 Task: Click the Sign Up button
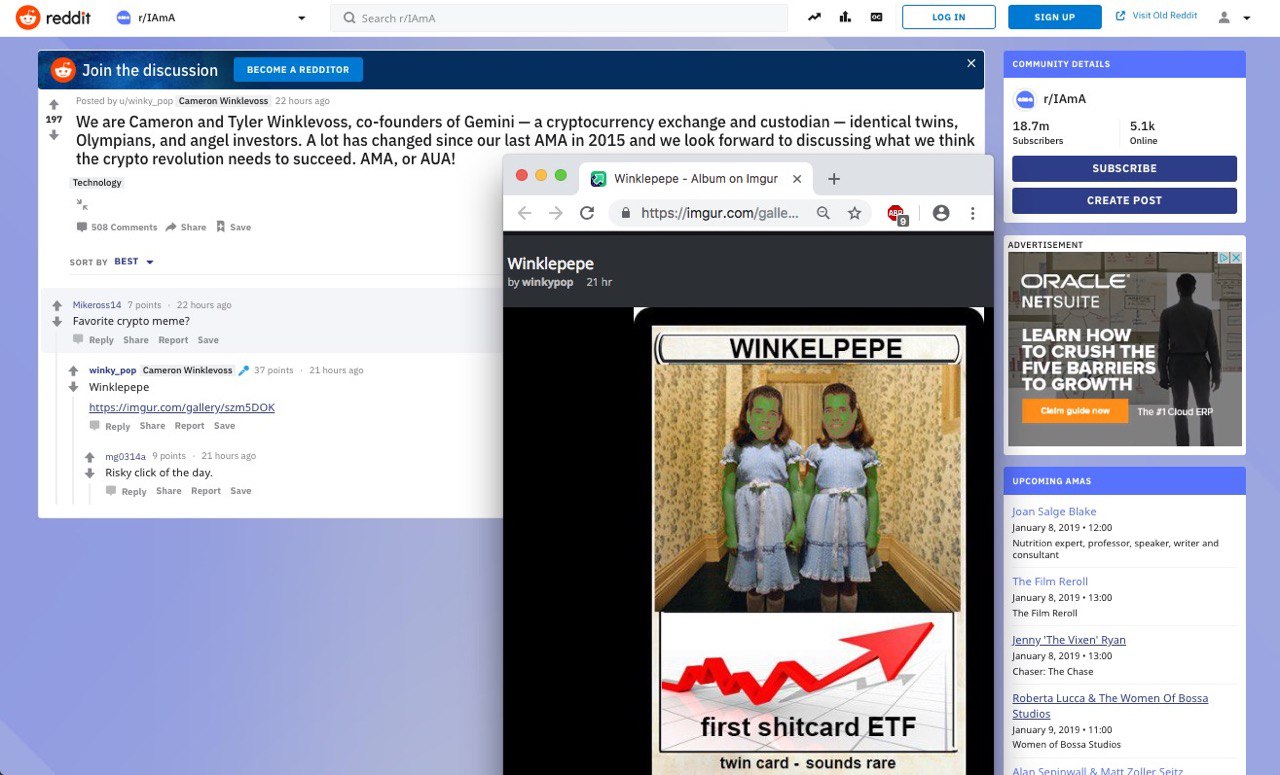[1055, 17]
